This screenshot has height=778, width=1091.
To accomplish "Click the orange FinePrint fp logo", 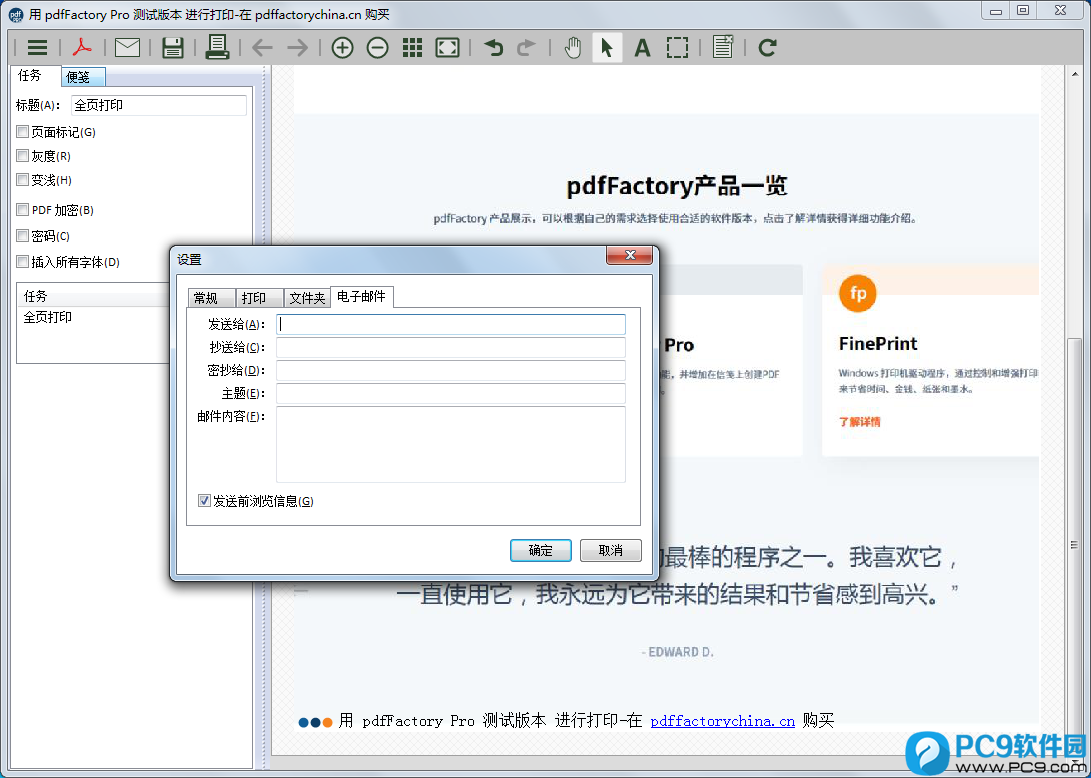I will pyautogui.click(x=858, y=294).
